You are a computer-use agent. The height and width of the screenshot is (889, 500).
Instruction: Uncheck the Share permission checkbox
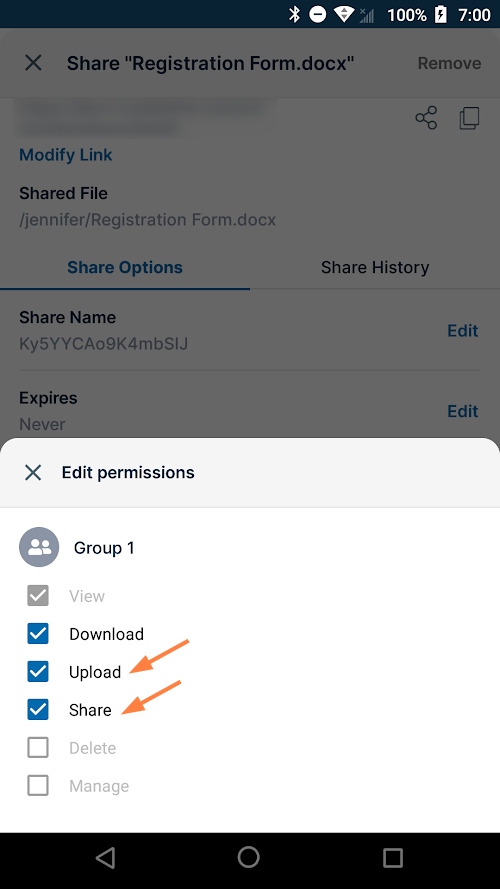(38, 710)
